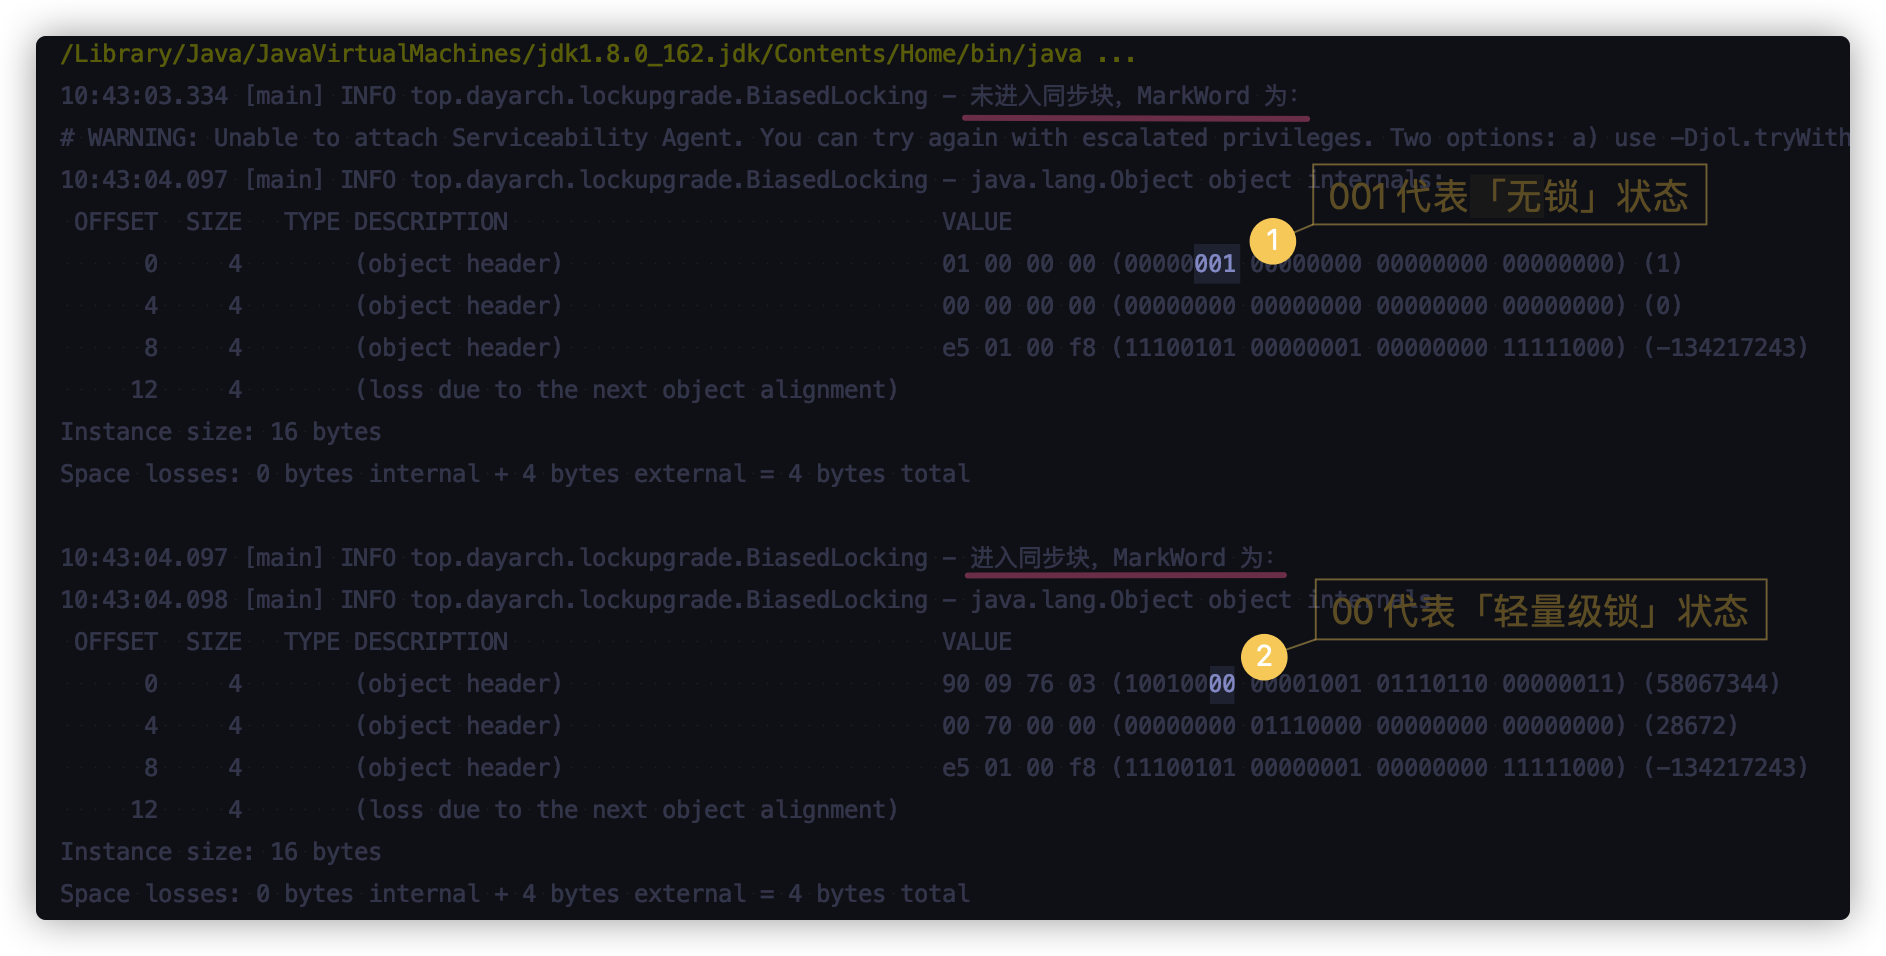Select the annotation box reading 001 代表「无锁」状态
Screen dimensions: 1886x956
tap(1508, 195)
